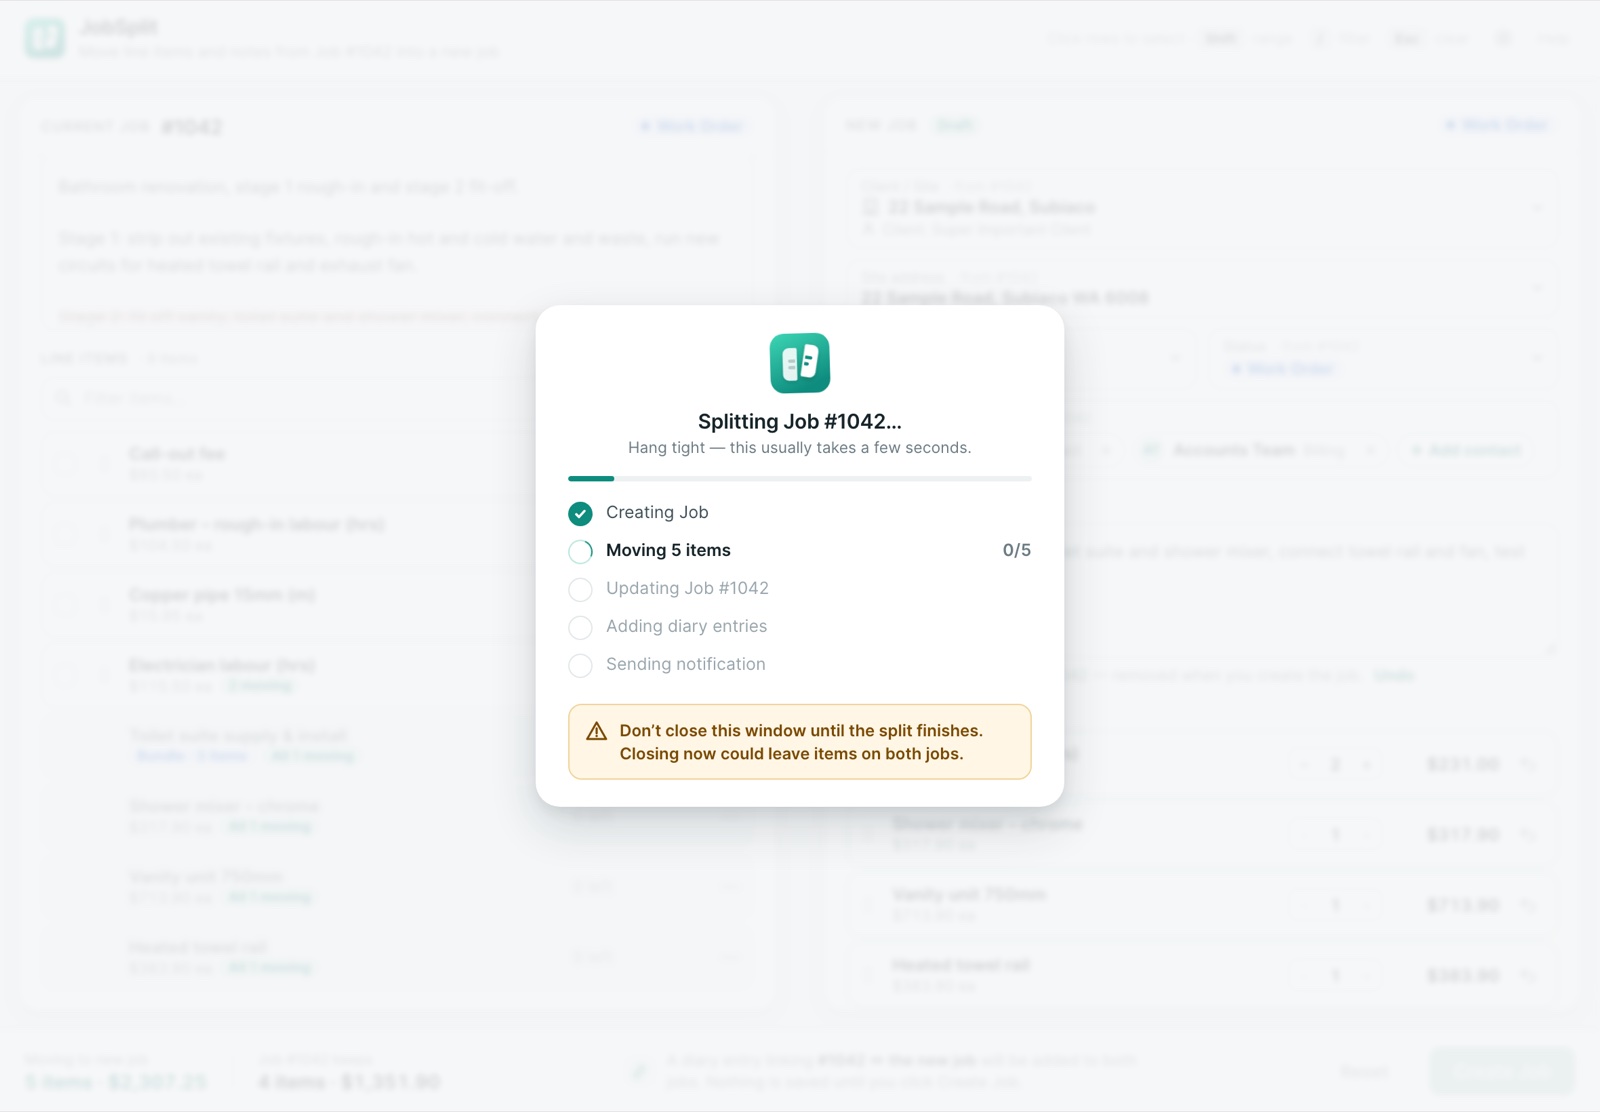Expand the site address dropdown
This screenshot has width=1600, height=1112.
1537,288
